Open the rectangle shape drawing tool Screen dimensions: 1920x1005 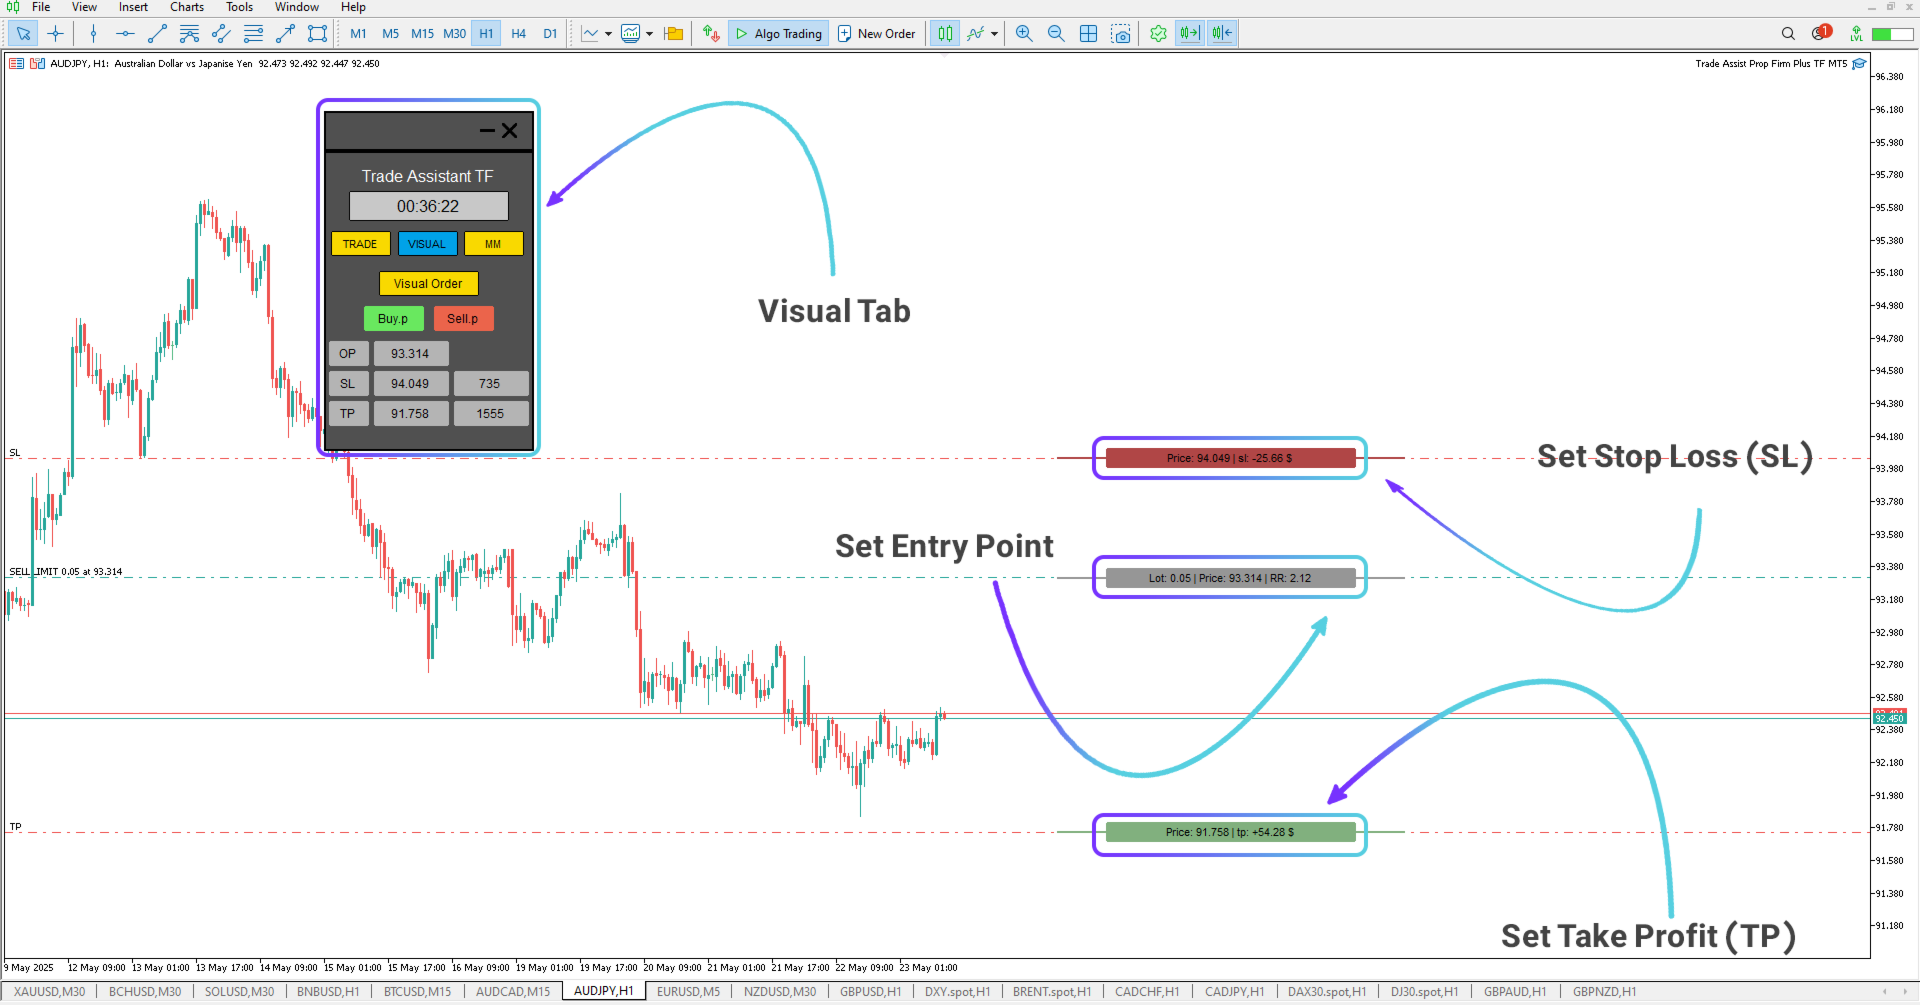(317, 33)
